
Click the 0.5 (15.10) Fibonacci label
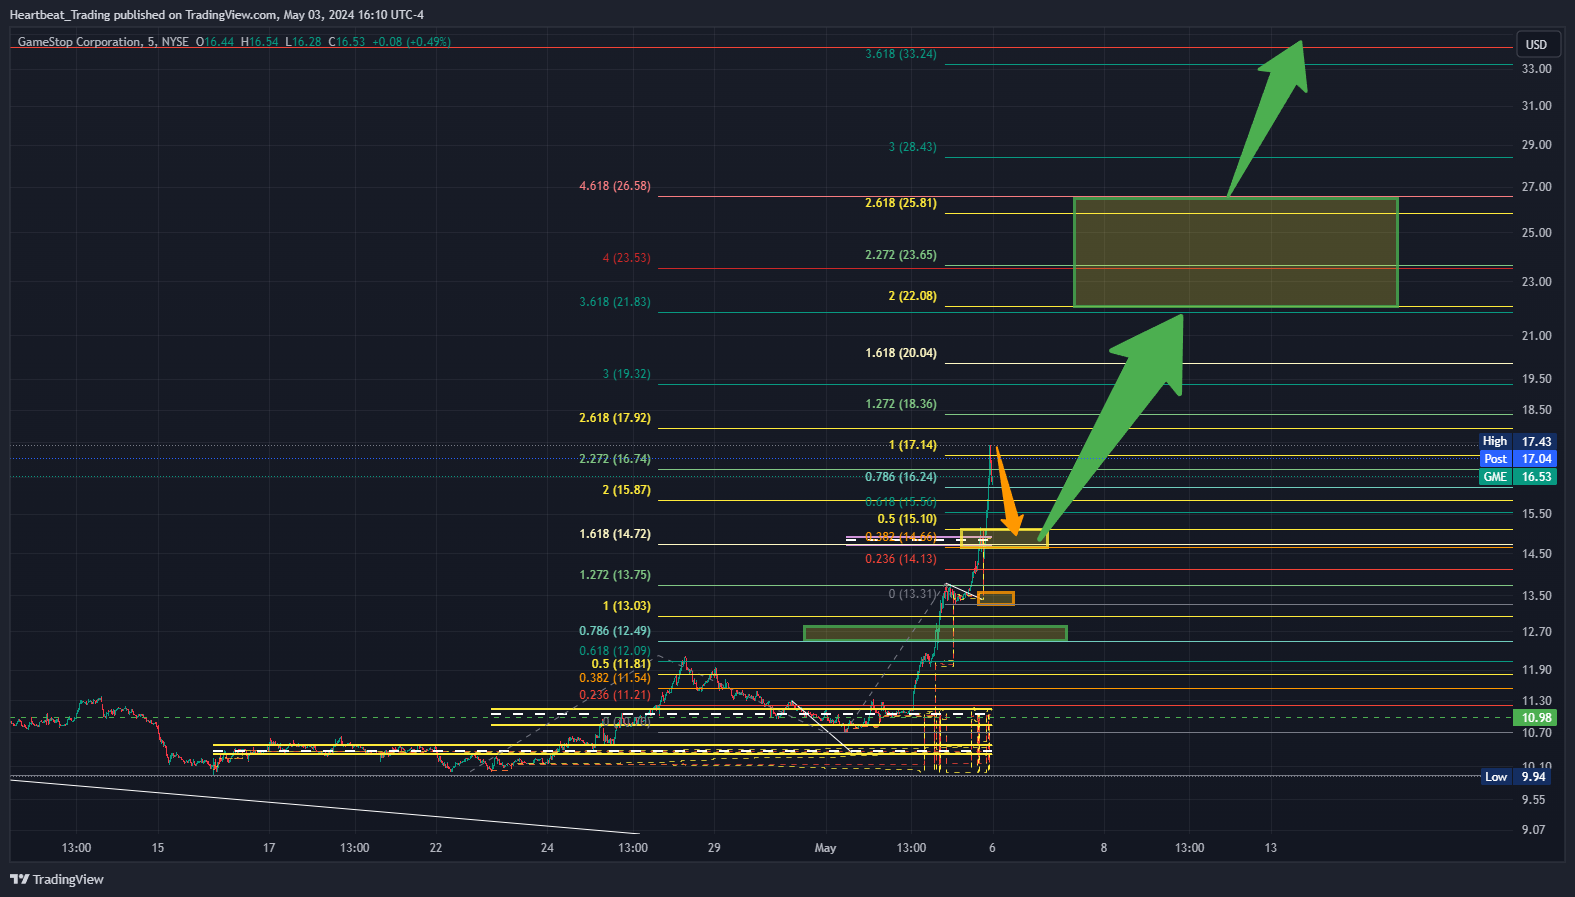tap(907, 519)
